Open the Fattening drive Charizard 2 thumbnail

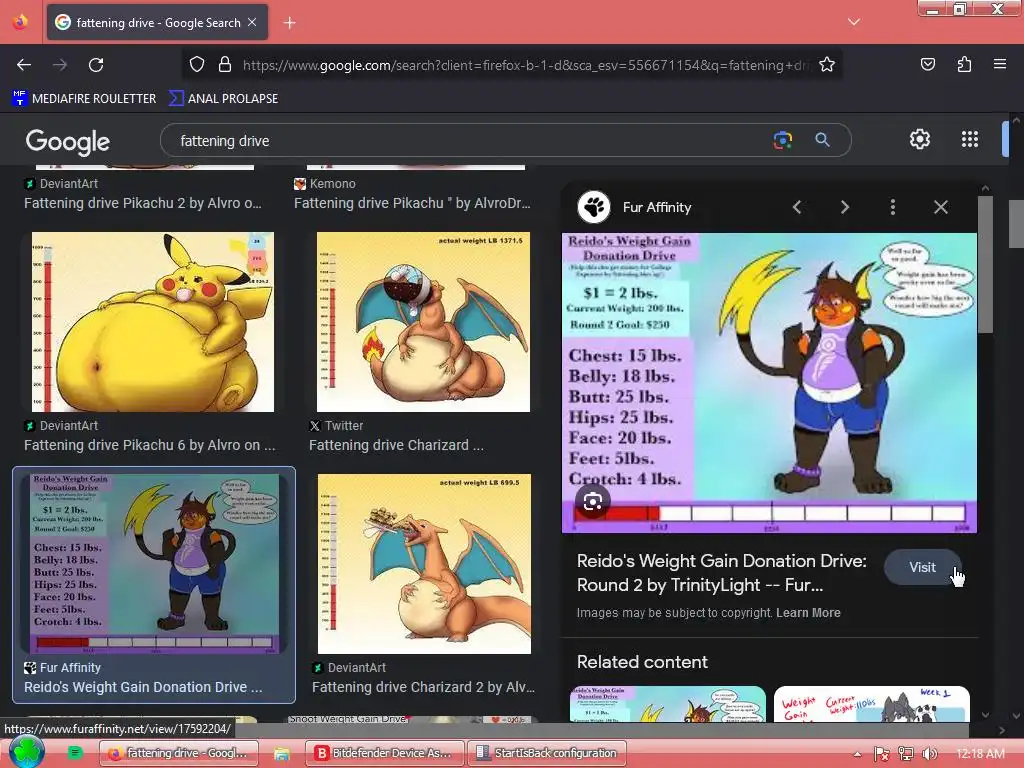424,564
